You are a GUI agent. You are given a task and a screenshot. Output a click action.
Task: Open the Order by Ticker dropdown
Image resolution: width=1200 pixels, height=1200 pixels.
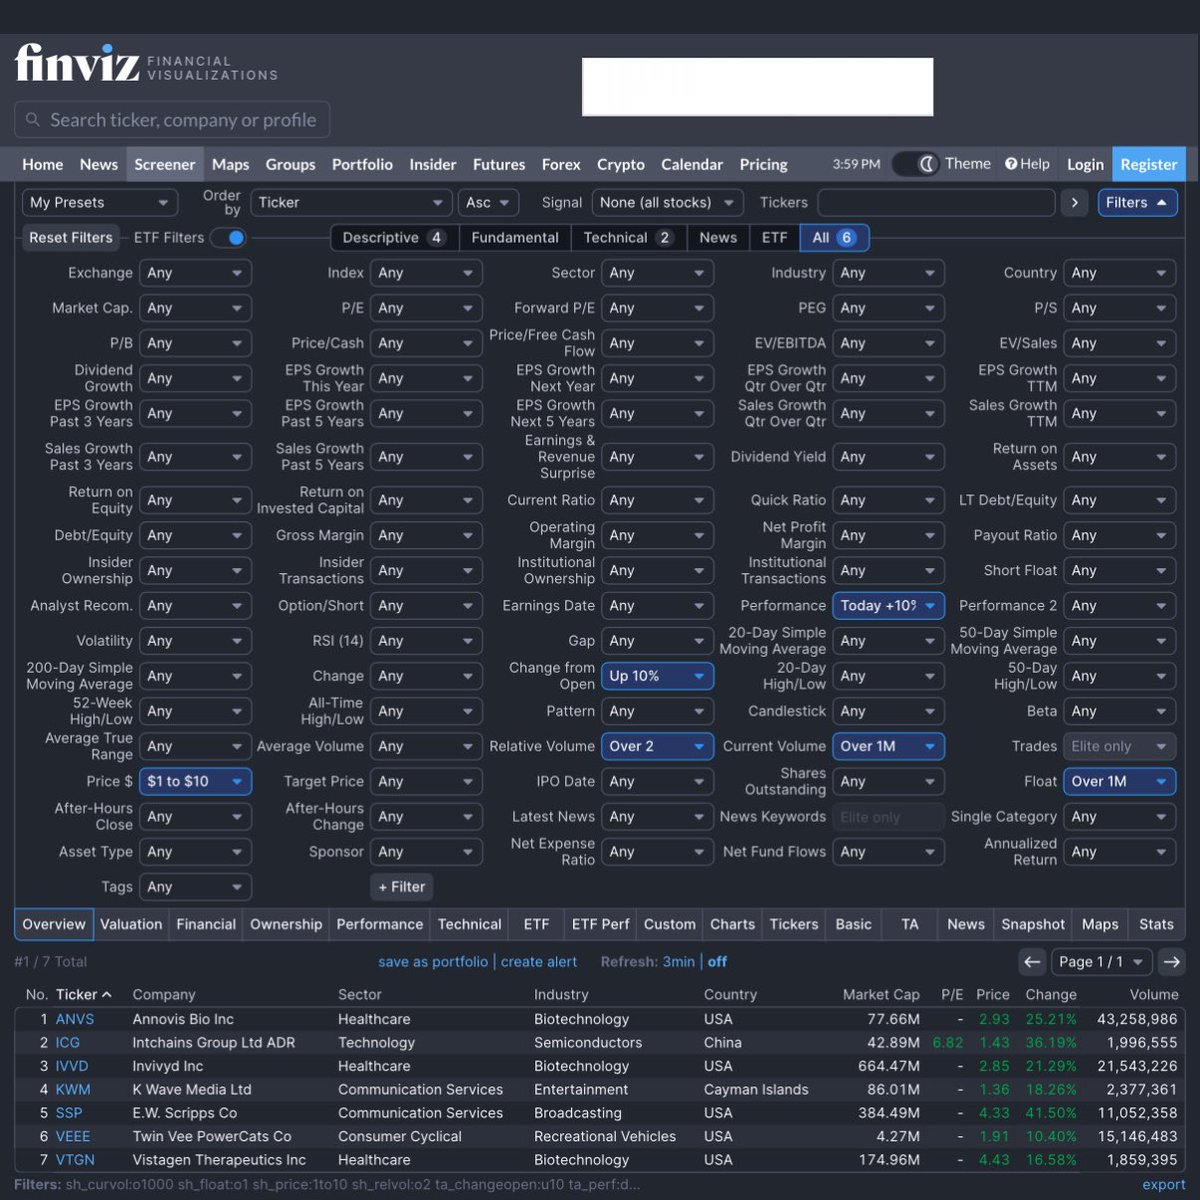point(351,202)
